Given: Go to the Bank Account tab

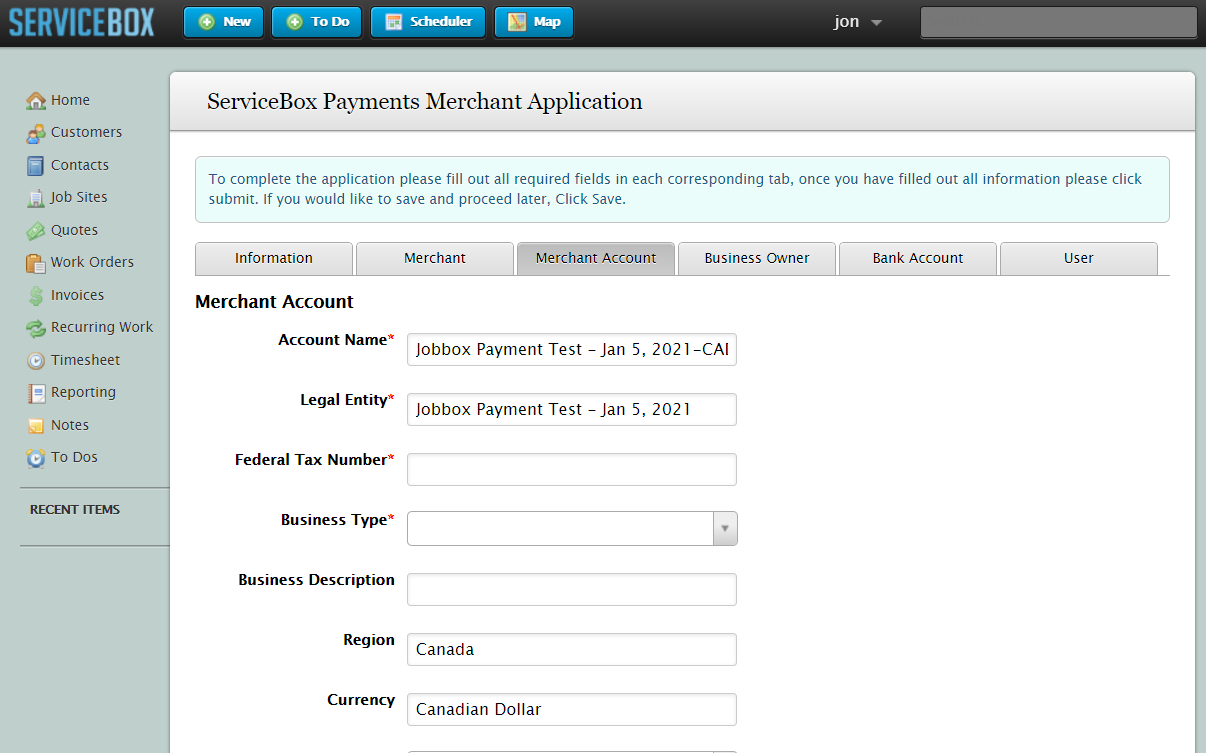Looking at the screenshot, I should coord(918,258).
